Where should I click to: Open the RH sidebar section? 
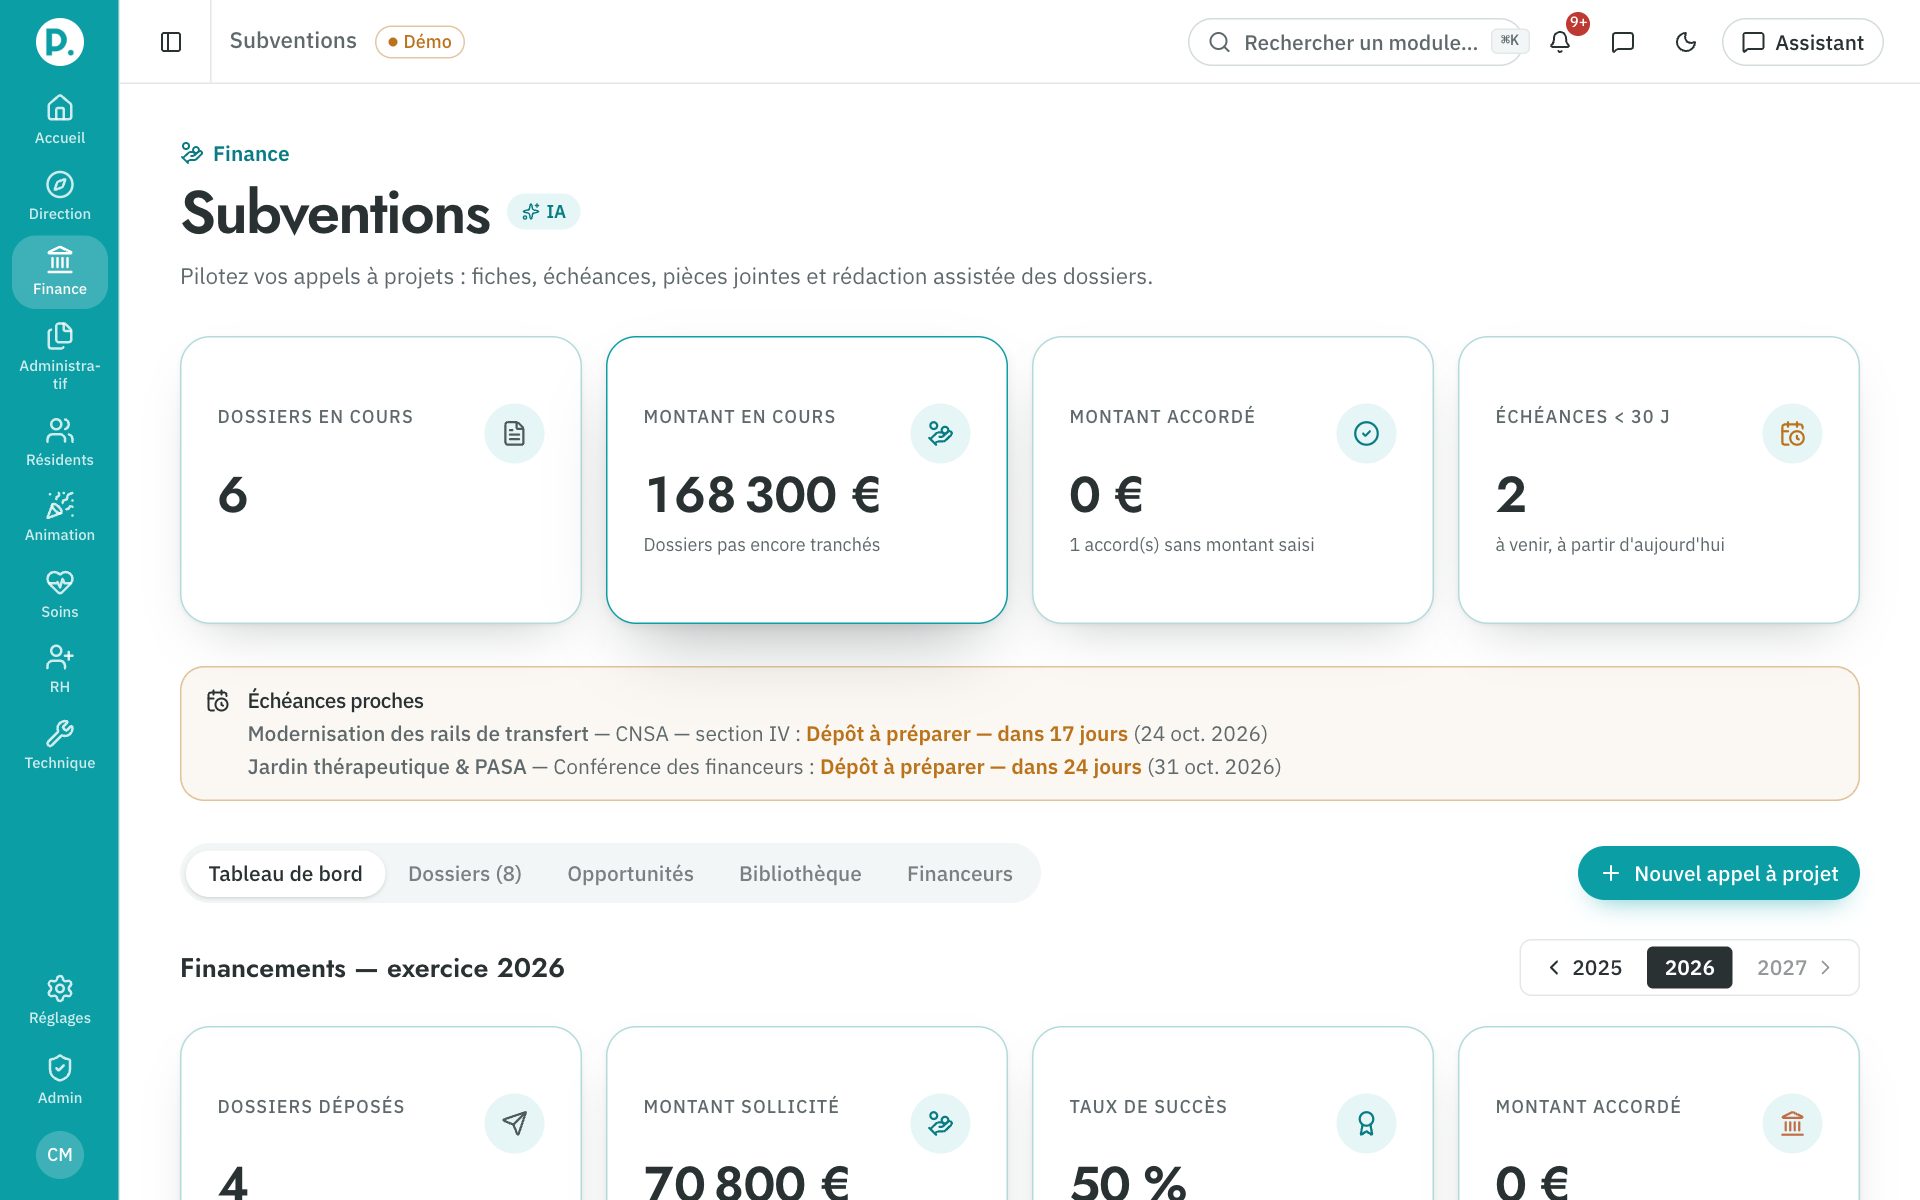point(60,669)
